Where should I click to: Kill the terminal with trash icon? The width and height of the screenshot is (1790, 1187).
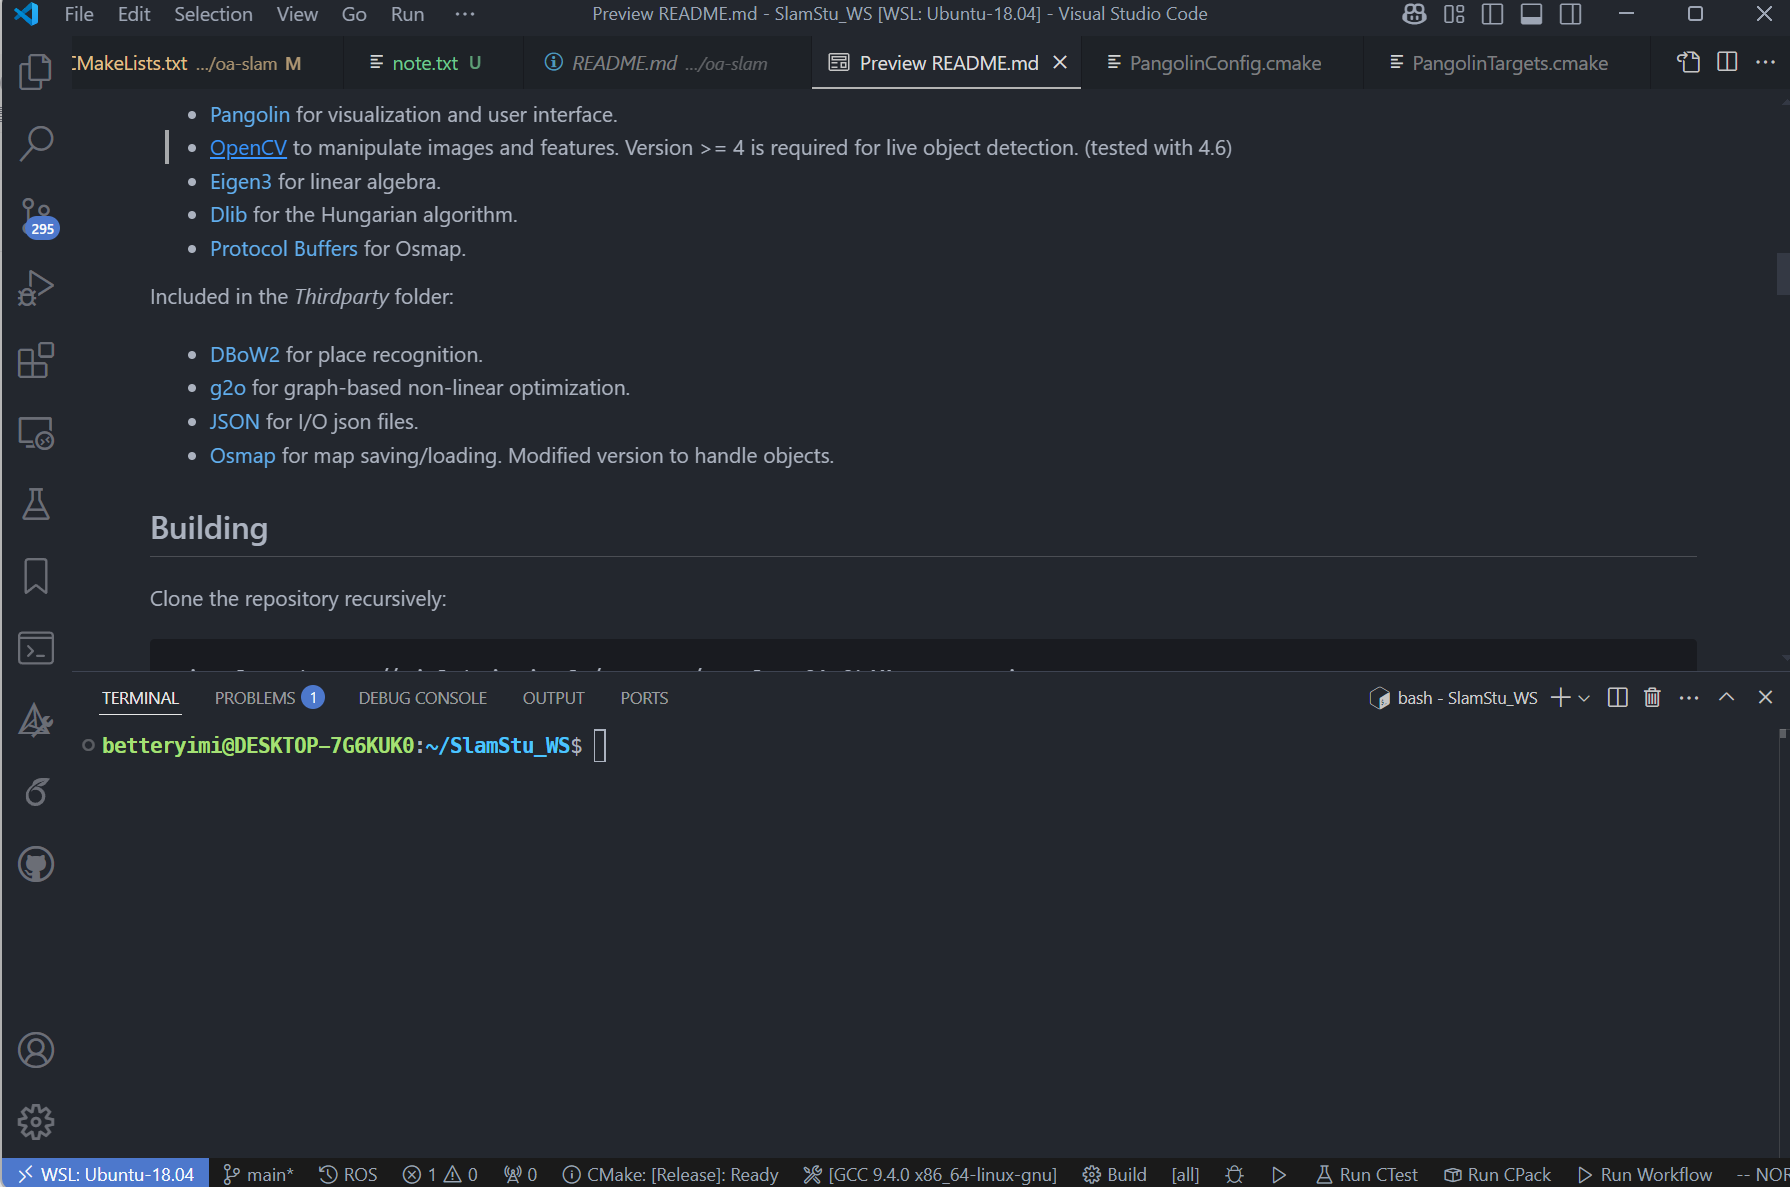(1652, 698)
